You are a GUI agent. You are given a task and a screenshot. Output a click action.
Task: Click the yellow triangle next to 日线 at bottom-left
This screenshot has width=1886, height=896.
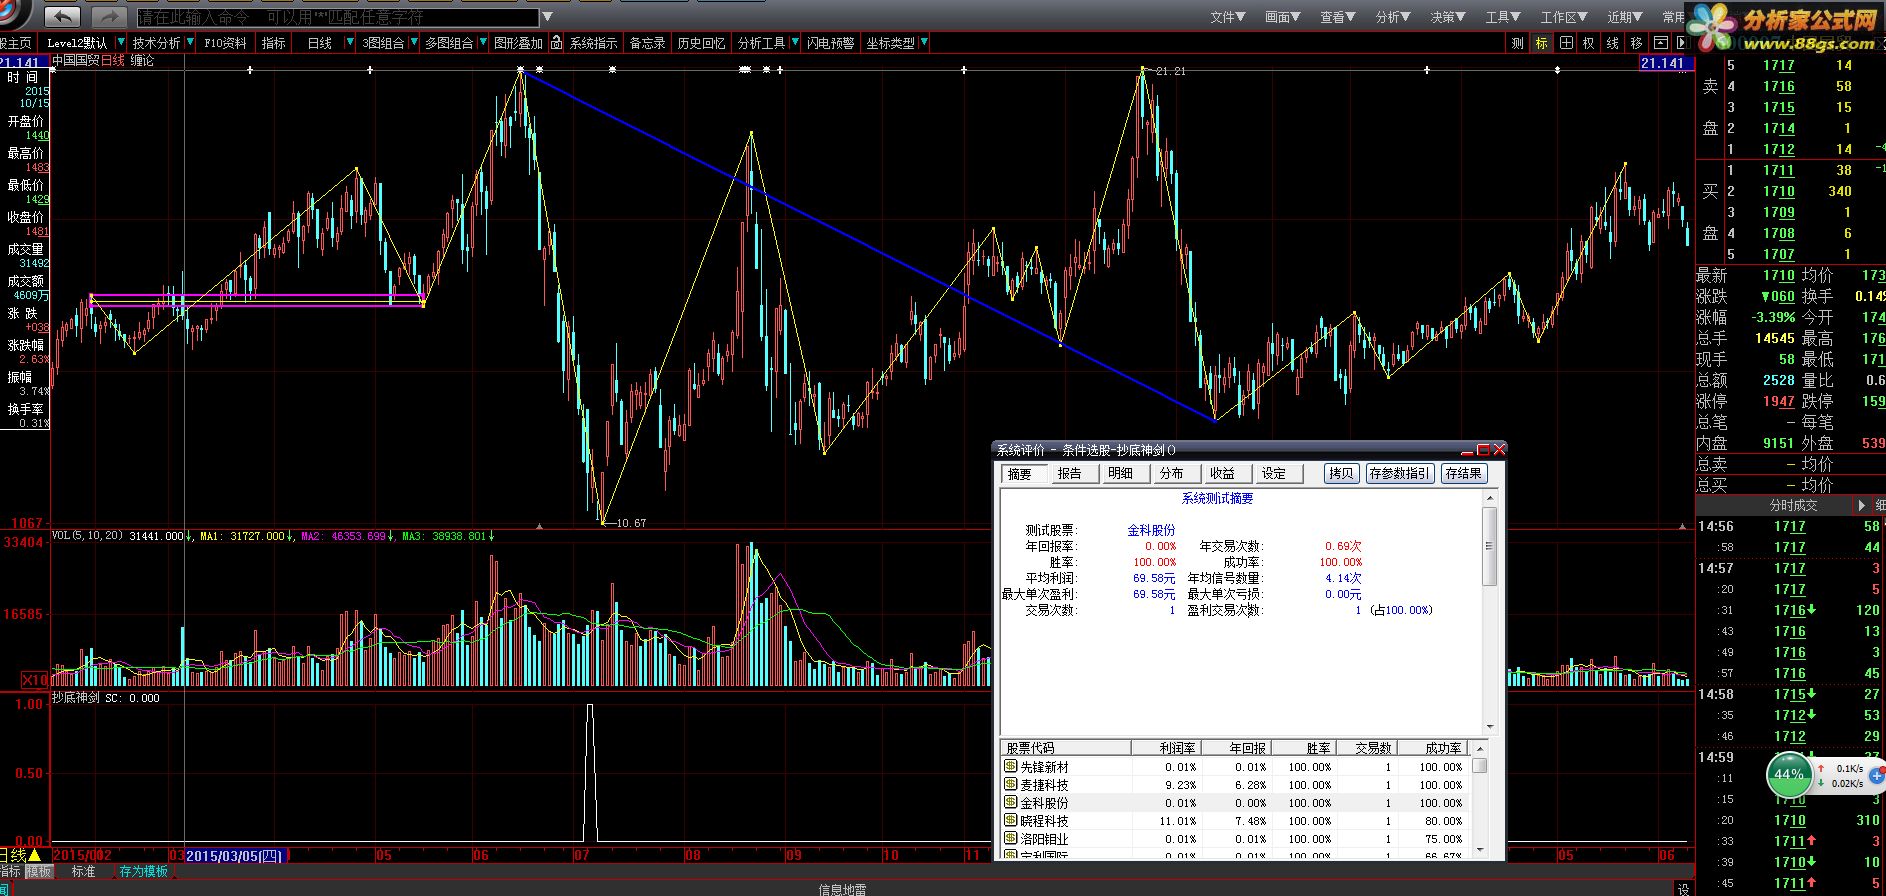(x=35, y=855)
